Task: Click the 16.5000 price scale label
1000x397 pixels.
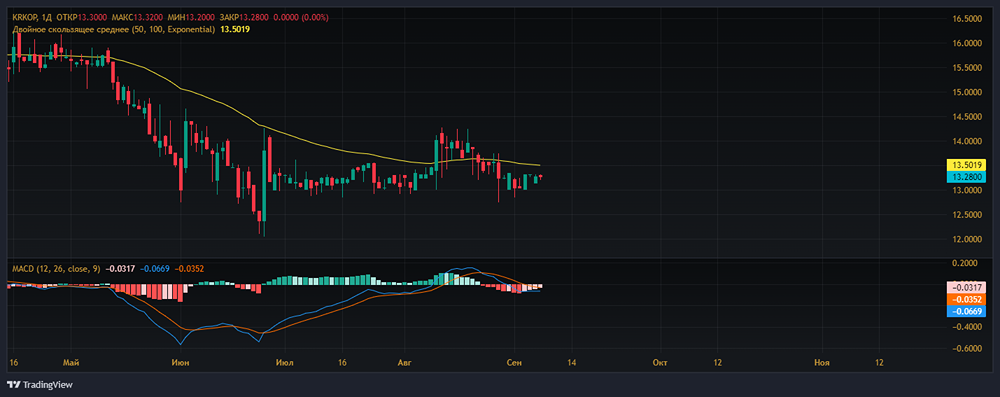Action: tap(967, 19)
